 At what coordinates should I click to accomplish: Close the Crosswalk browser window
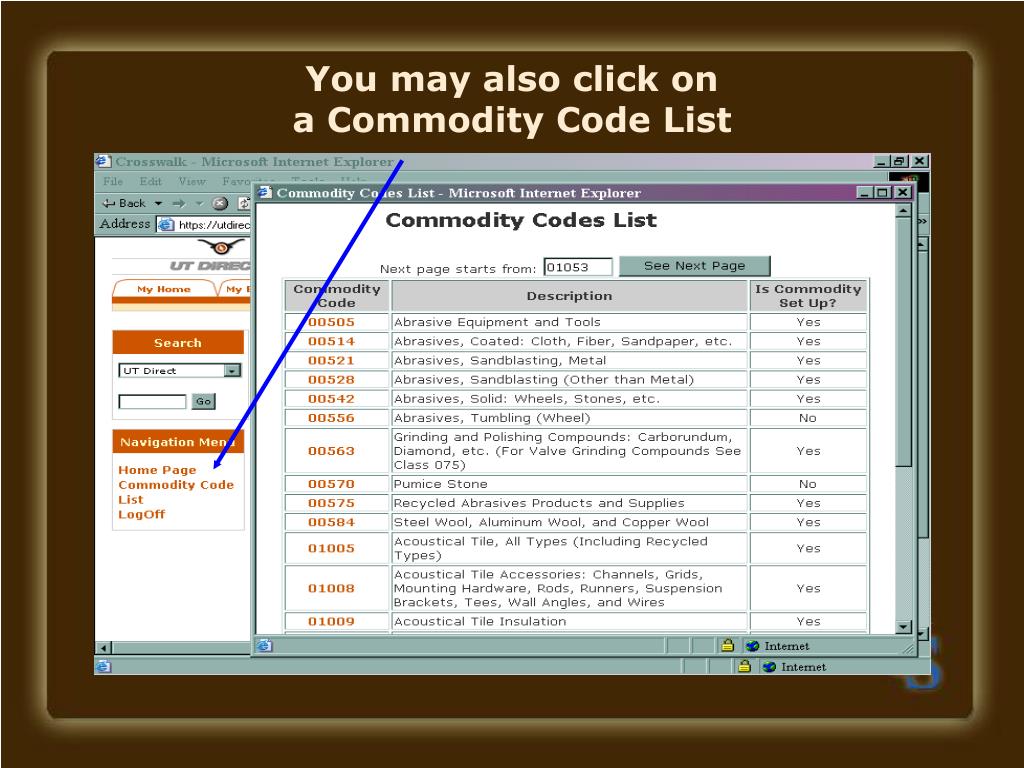click(x=920, y=161)
